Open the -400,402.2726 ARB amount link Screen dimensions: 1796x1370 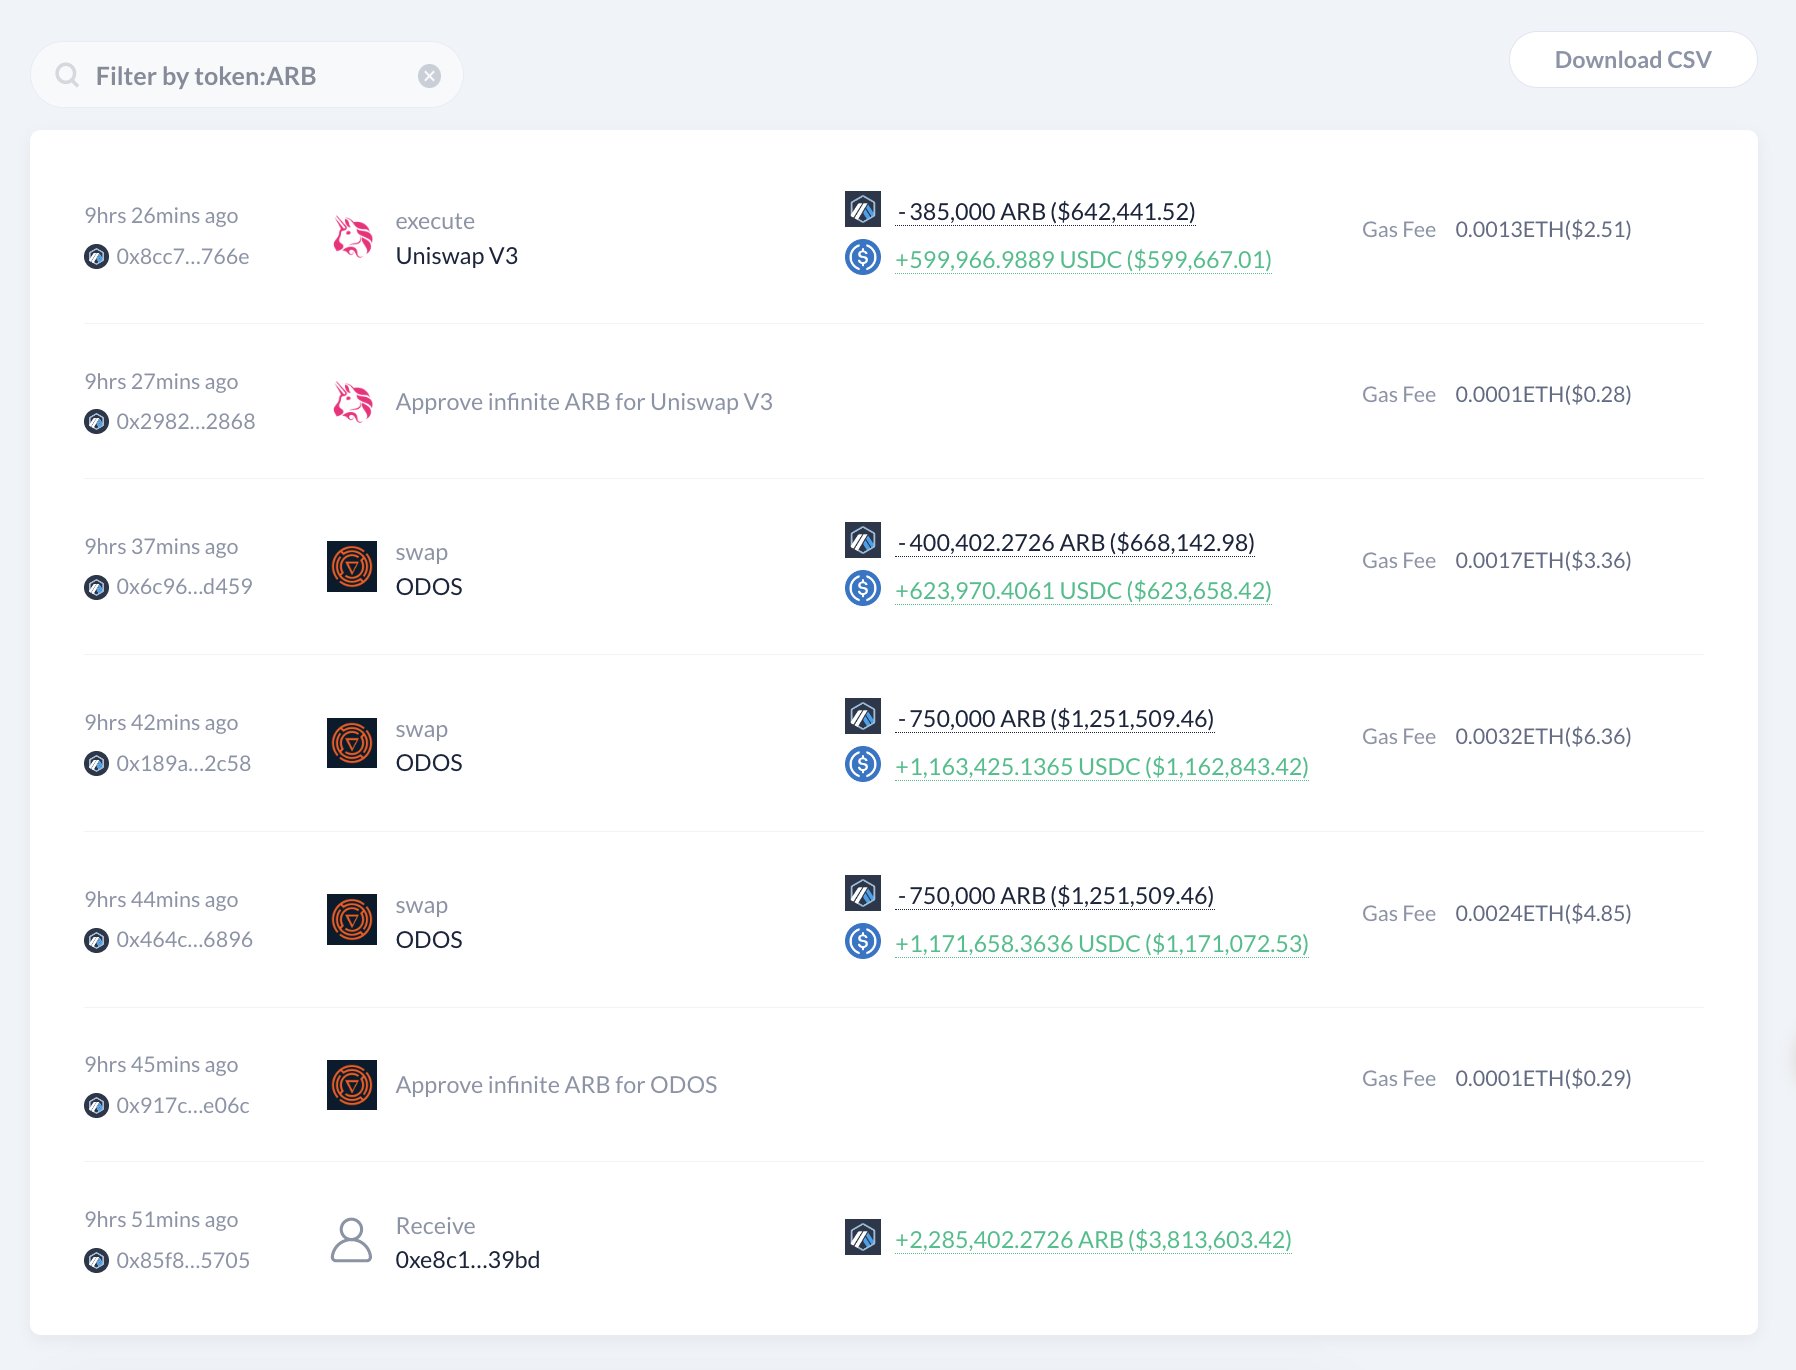[1076, 541]
